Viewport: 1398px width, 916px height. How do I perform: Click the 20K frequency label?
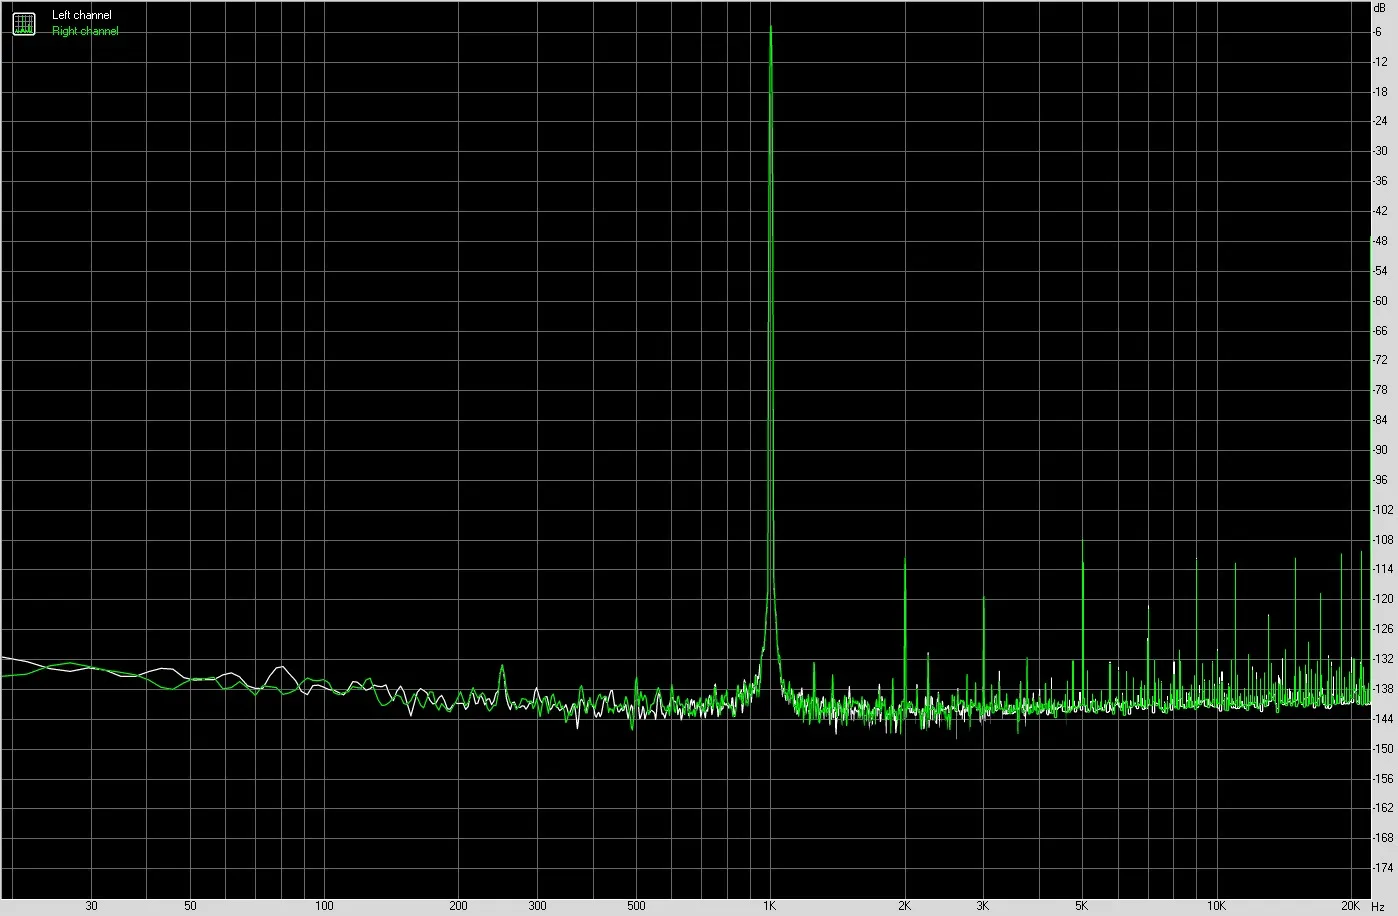click(1350, 906)
